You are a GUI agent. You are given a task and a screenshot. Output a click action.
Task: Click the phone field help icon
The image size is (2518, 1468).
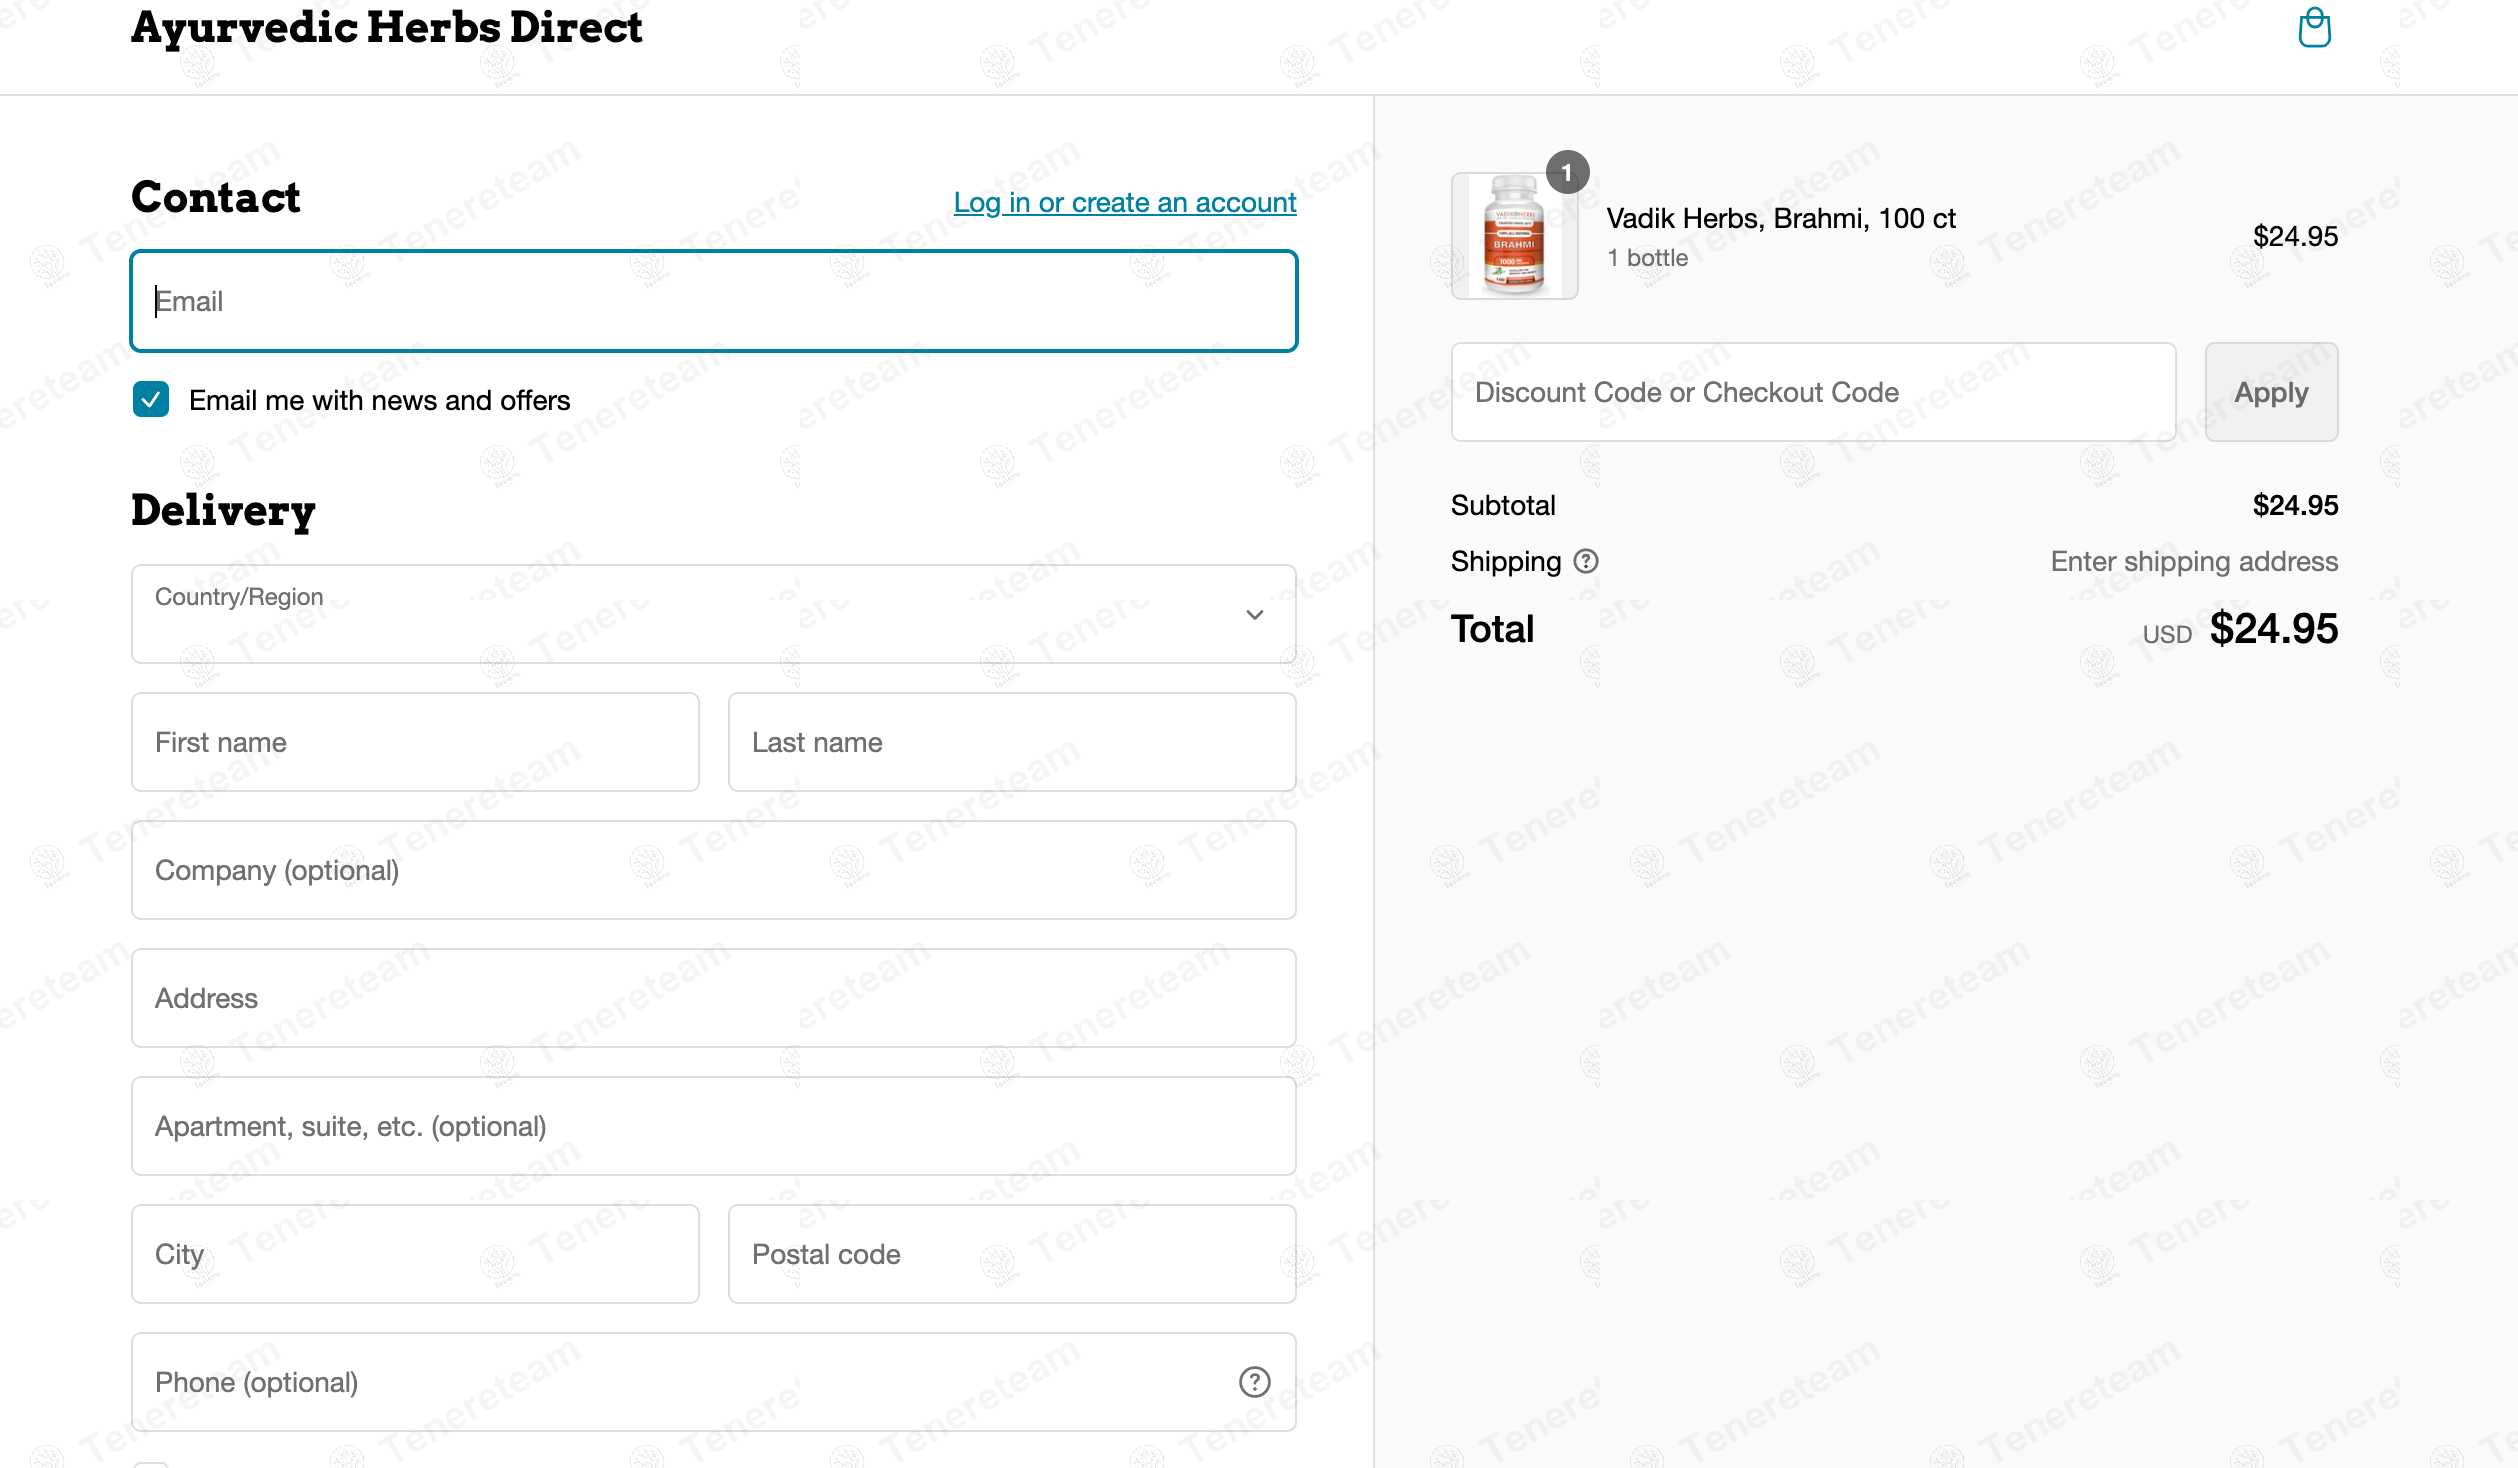1254,1382
